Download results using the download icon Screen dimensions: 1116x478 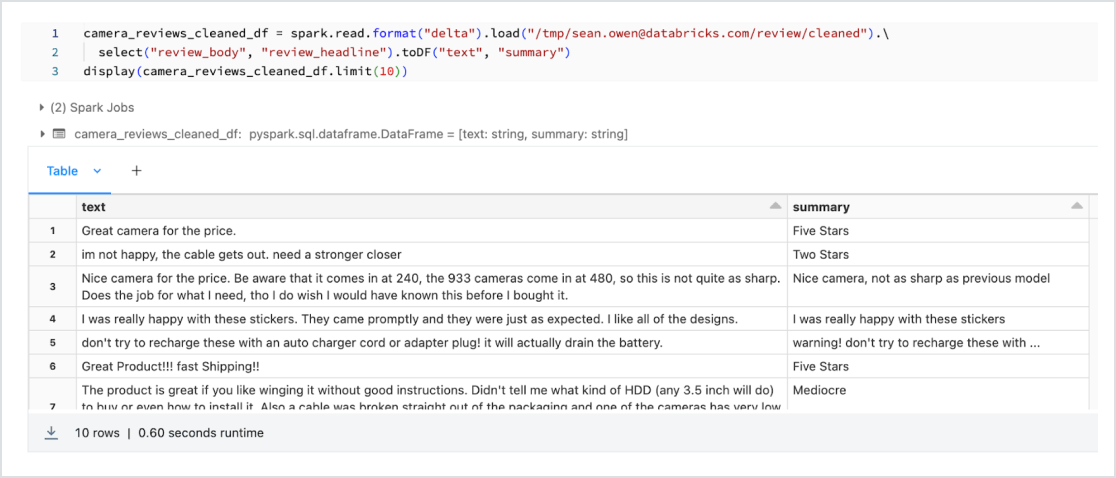point(51,433)
